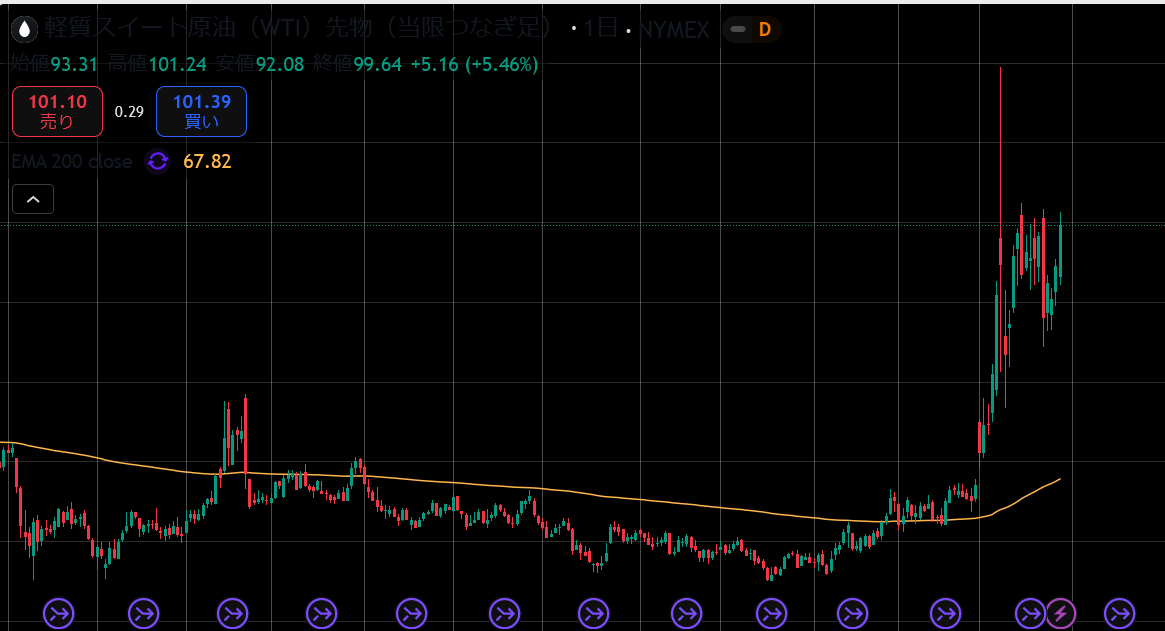Click the oil drop symbol logo
This screenshot has height=631, width=1165.
(25, 29)
